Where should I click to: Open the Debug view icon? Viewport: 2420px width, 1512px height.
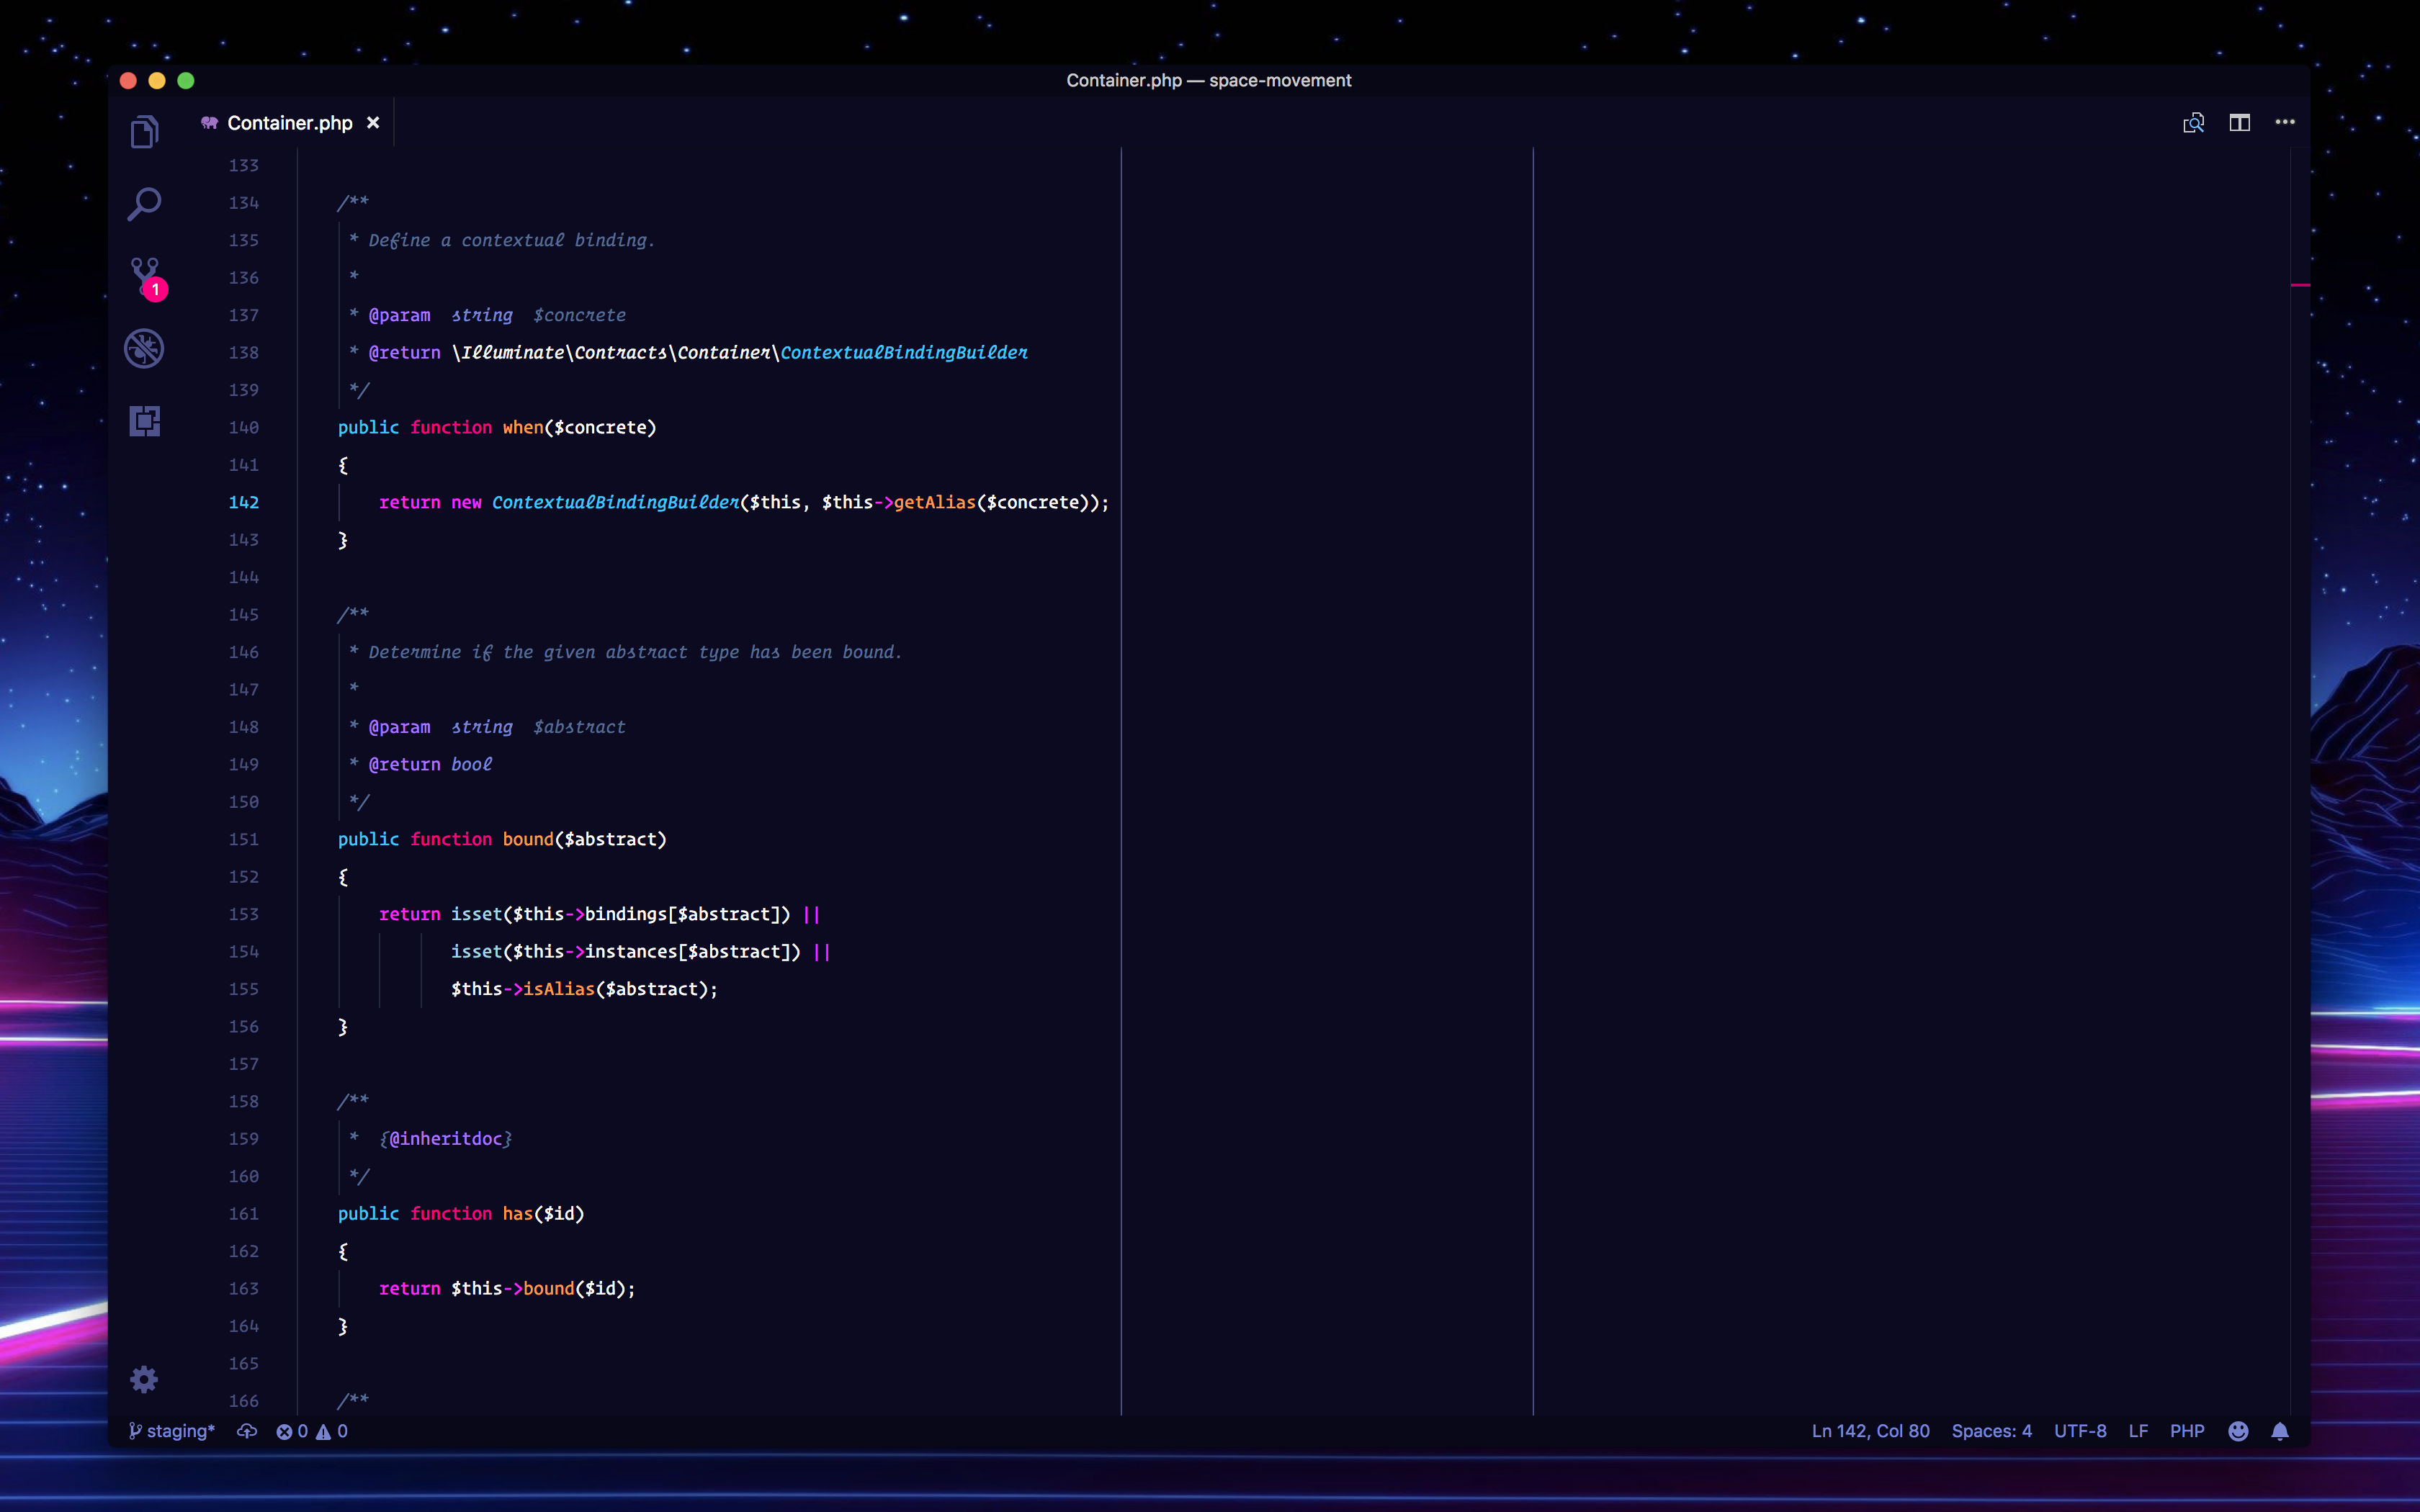[144, 349]
